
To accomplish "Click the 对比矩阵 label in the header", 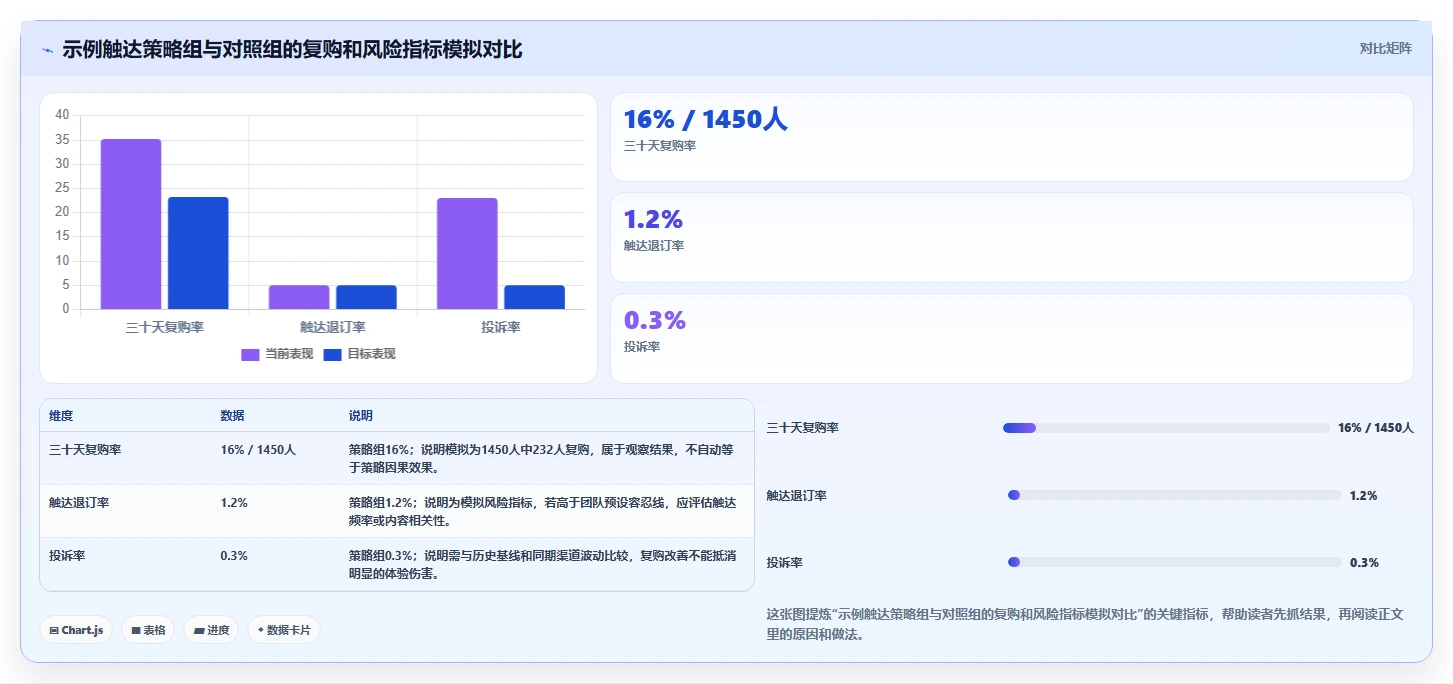I will click(x=1385, y=49).
